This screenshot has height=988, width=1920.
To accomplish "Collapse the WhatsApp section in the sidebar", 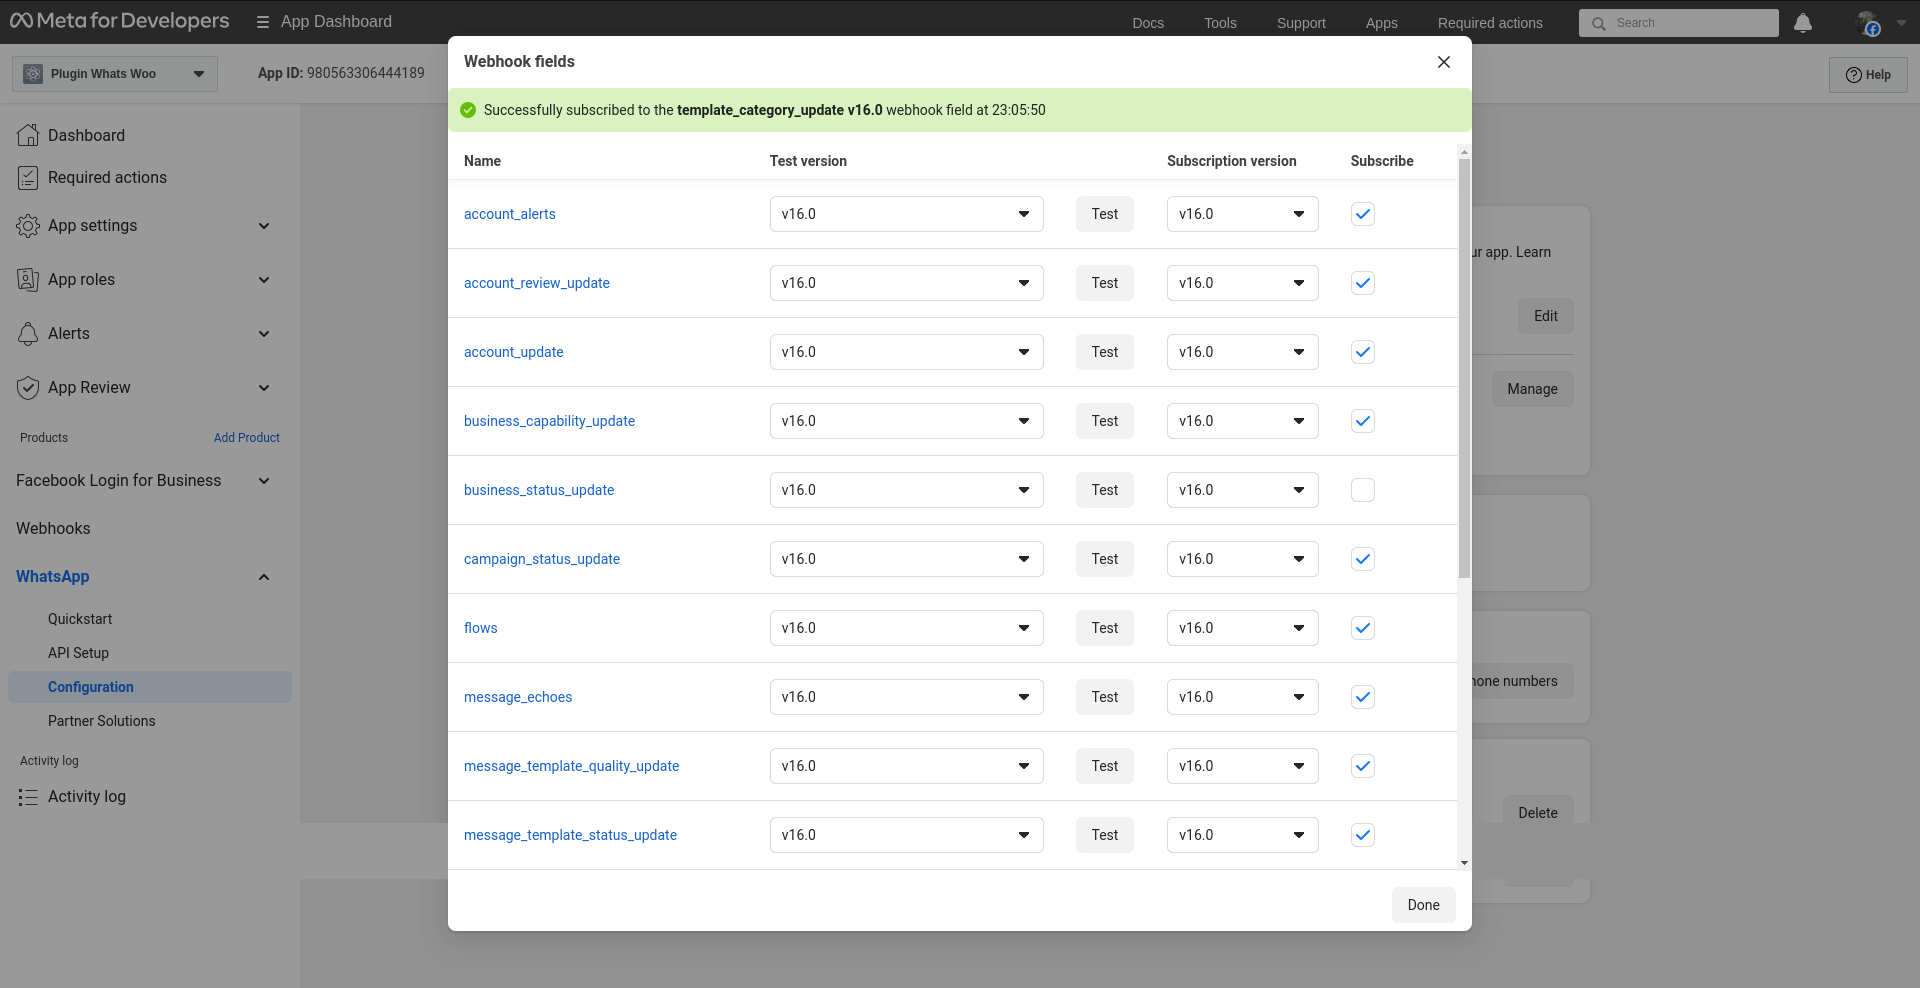I will [x=264, y=577].
